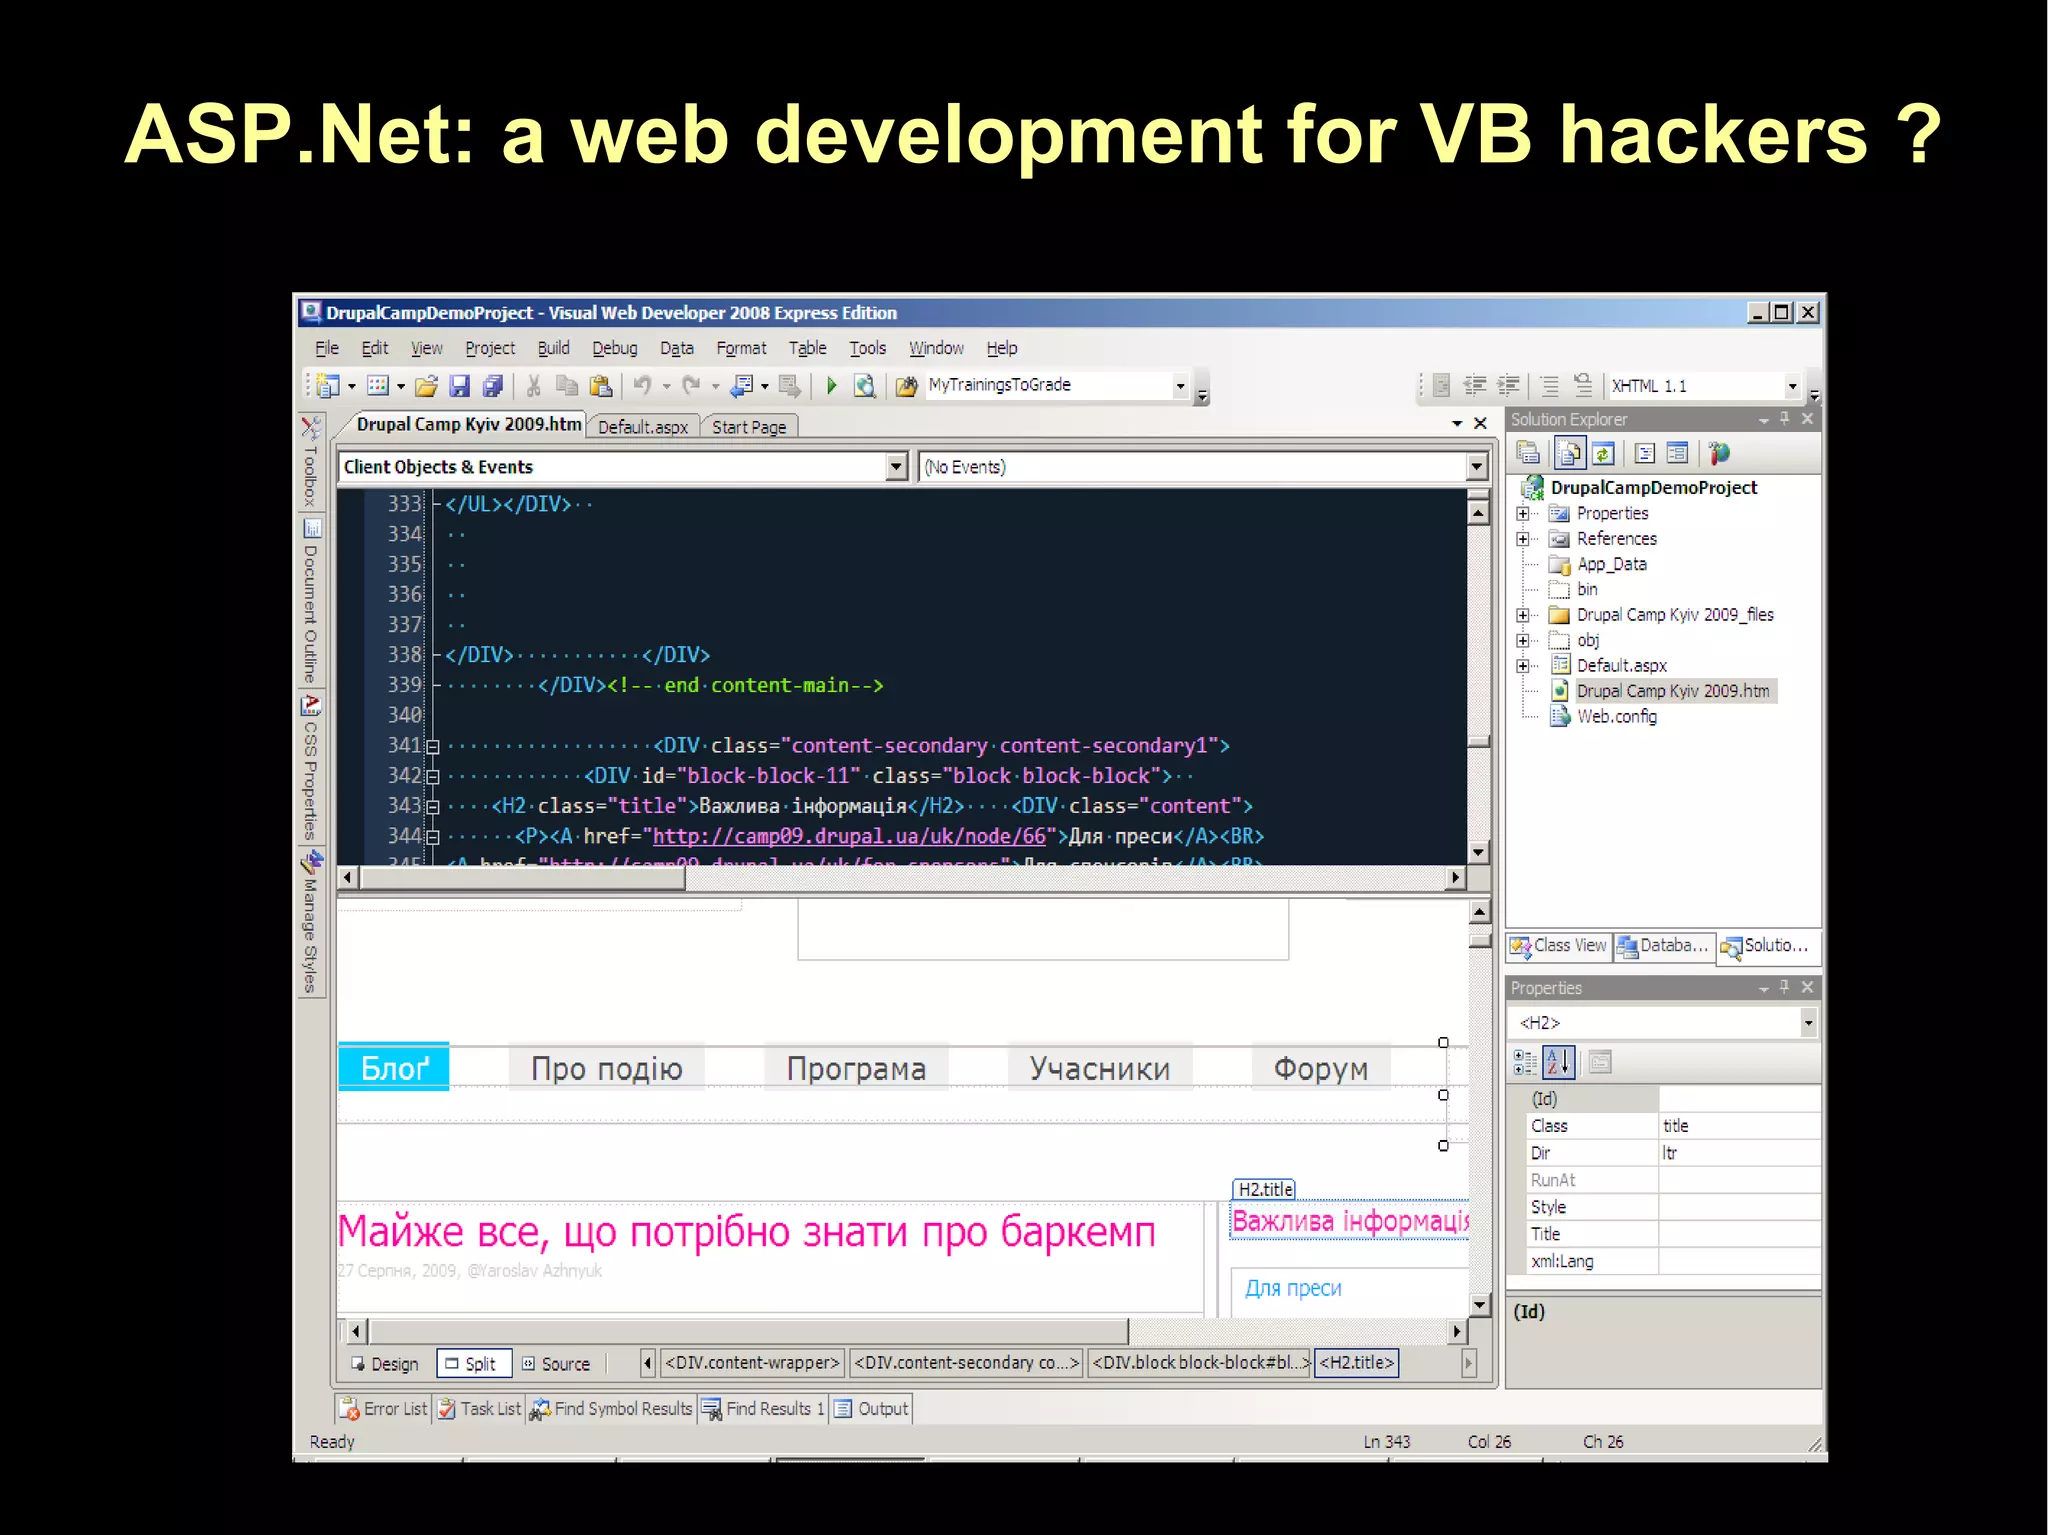Screen dimensions: 2048x1535
Task: Open the File menu
Action: [x=327, y=348]
